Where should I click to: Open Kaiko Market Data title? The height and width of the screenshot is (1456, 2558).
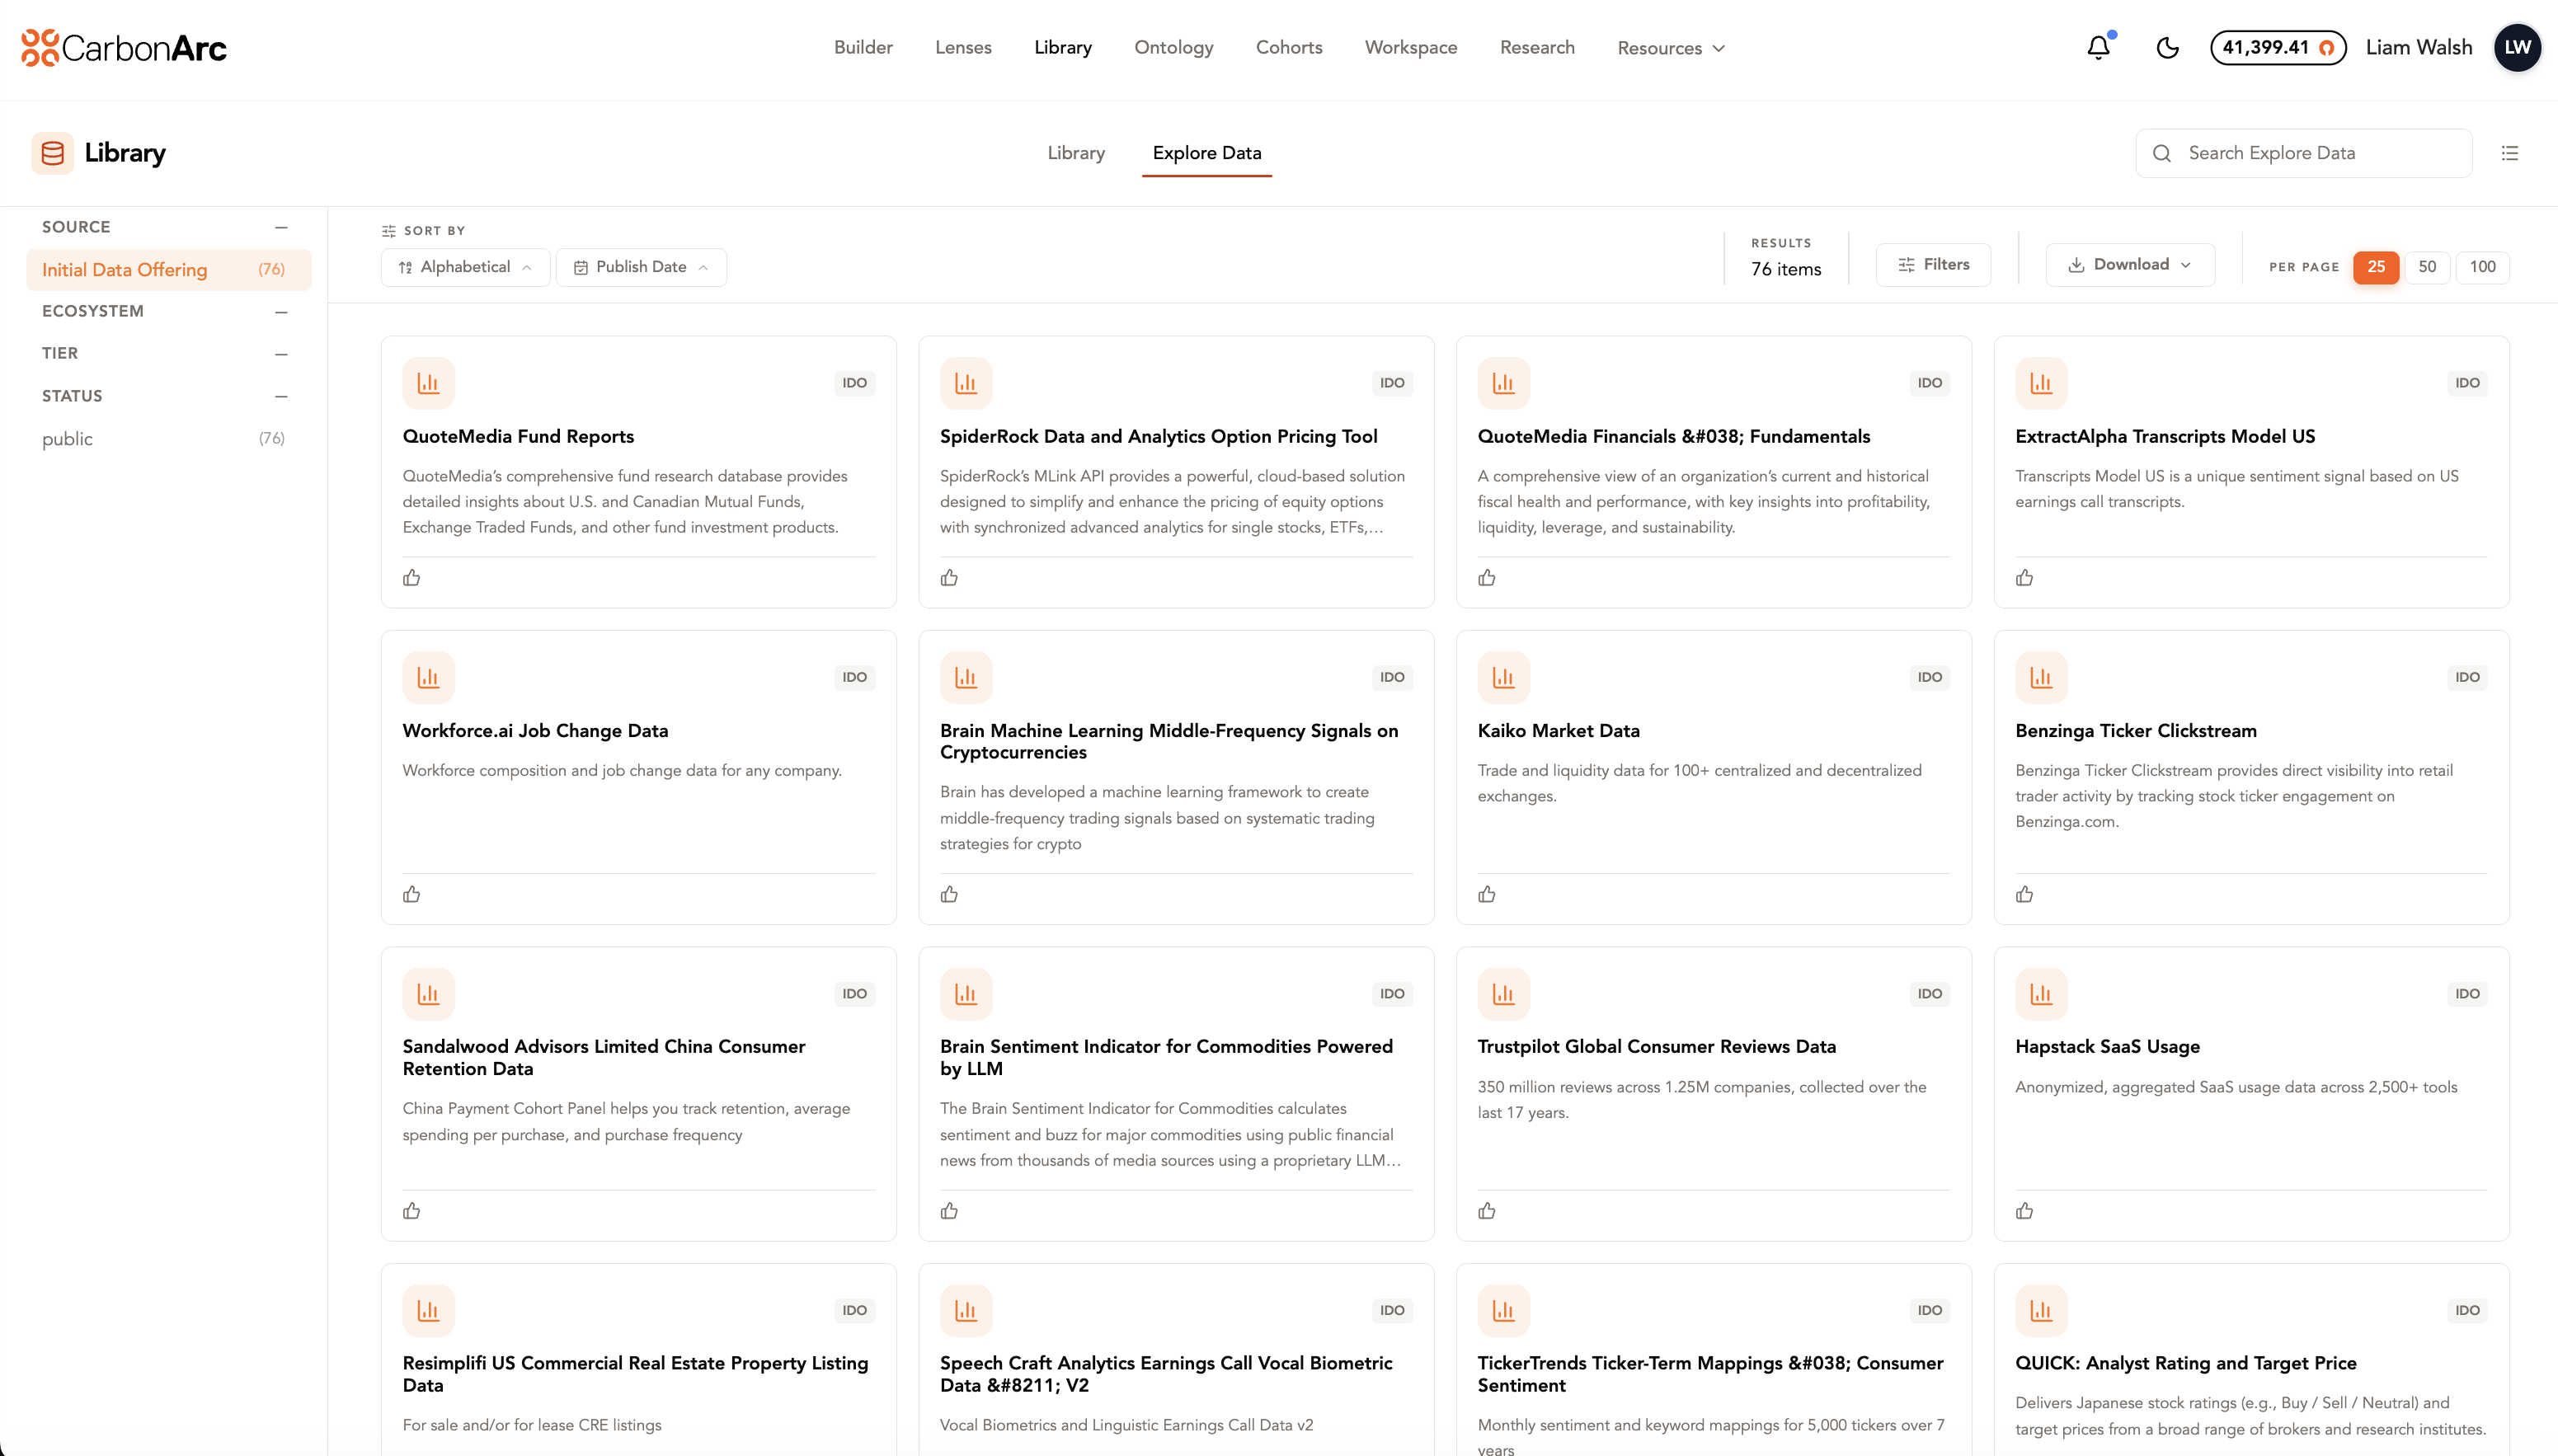click(1558, 730)
